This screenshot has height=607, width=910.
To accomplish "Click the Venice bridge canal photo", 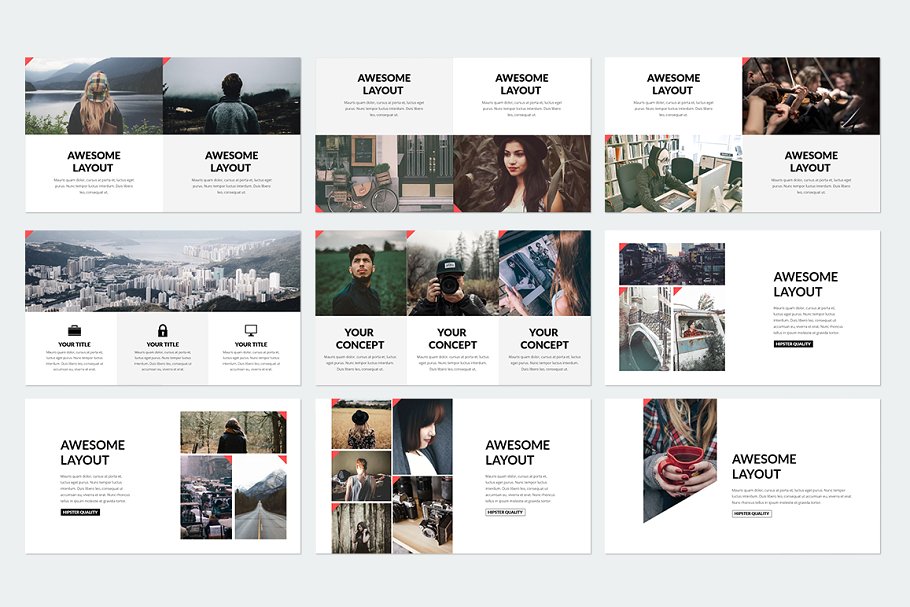I will [x=645, y=329].
